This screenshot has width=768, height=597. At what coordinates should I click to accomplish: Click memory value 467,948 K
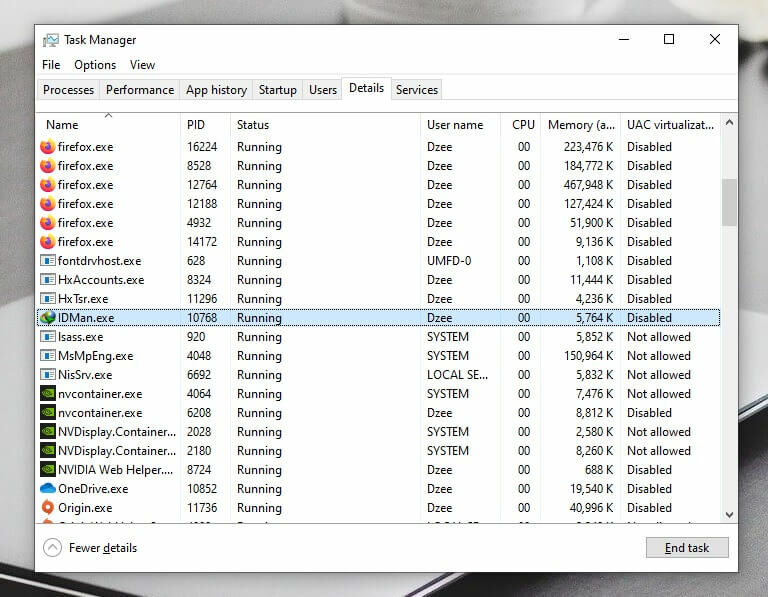[x=588, y=185]
